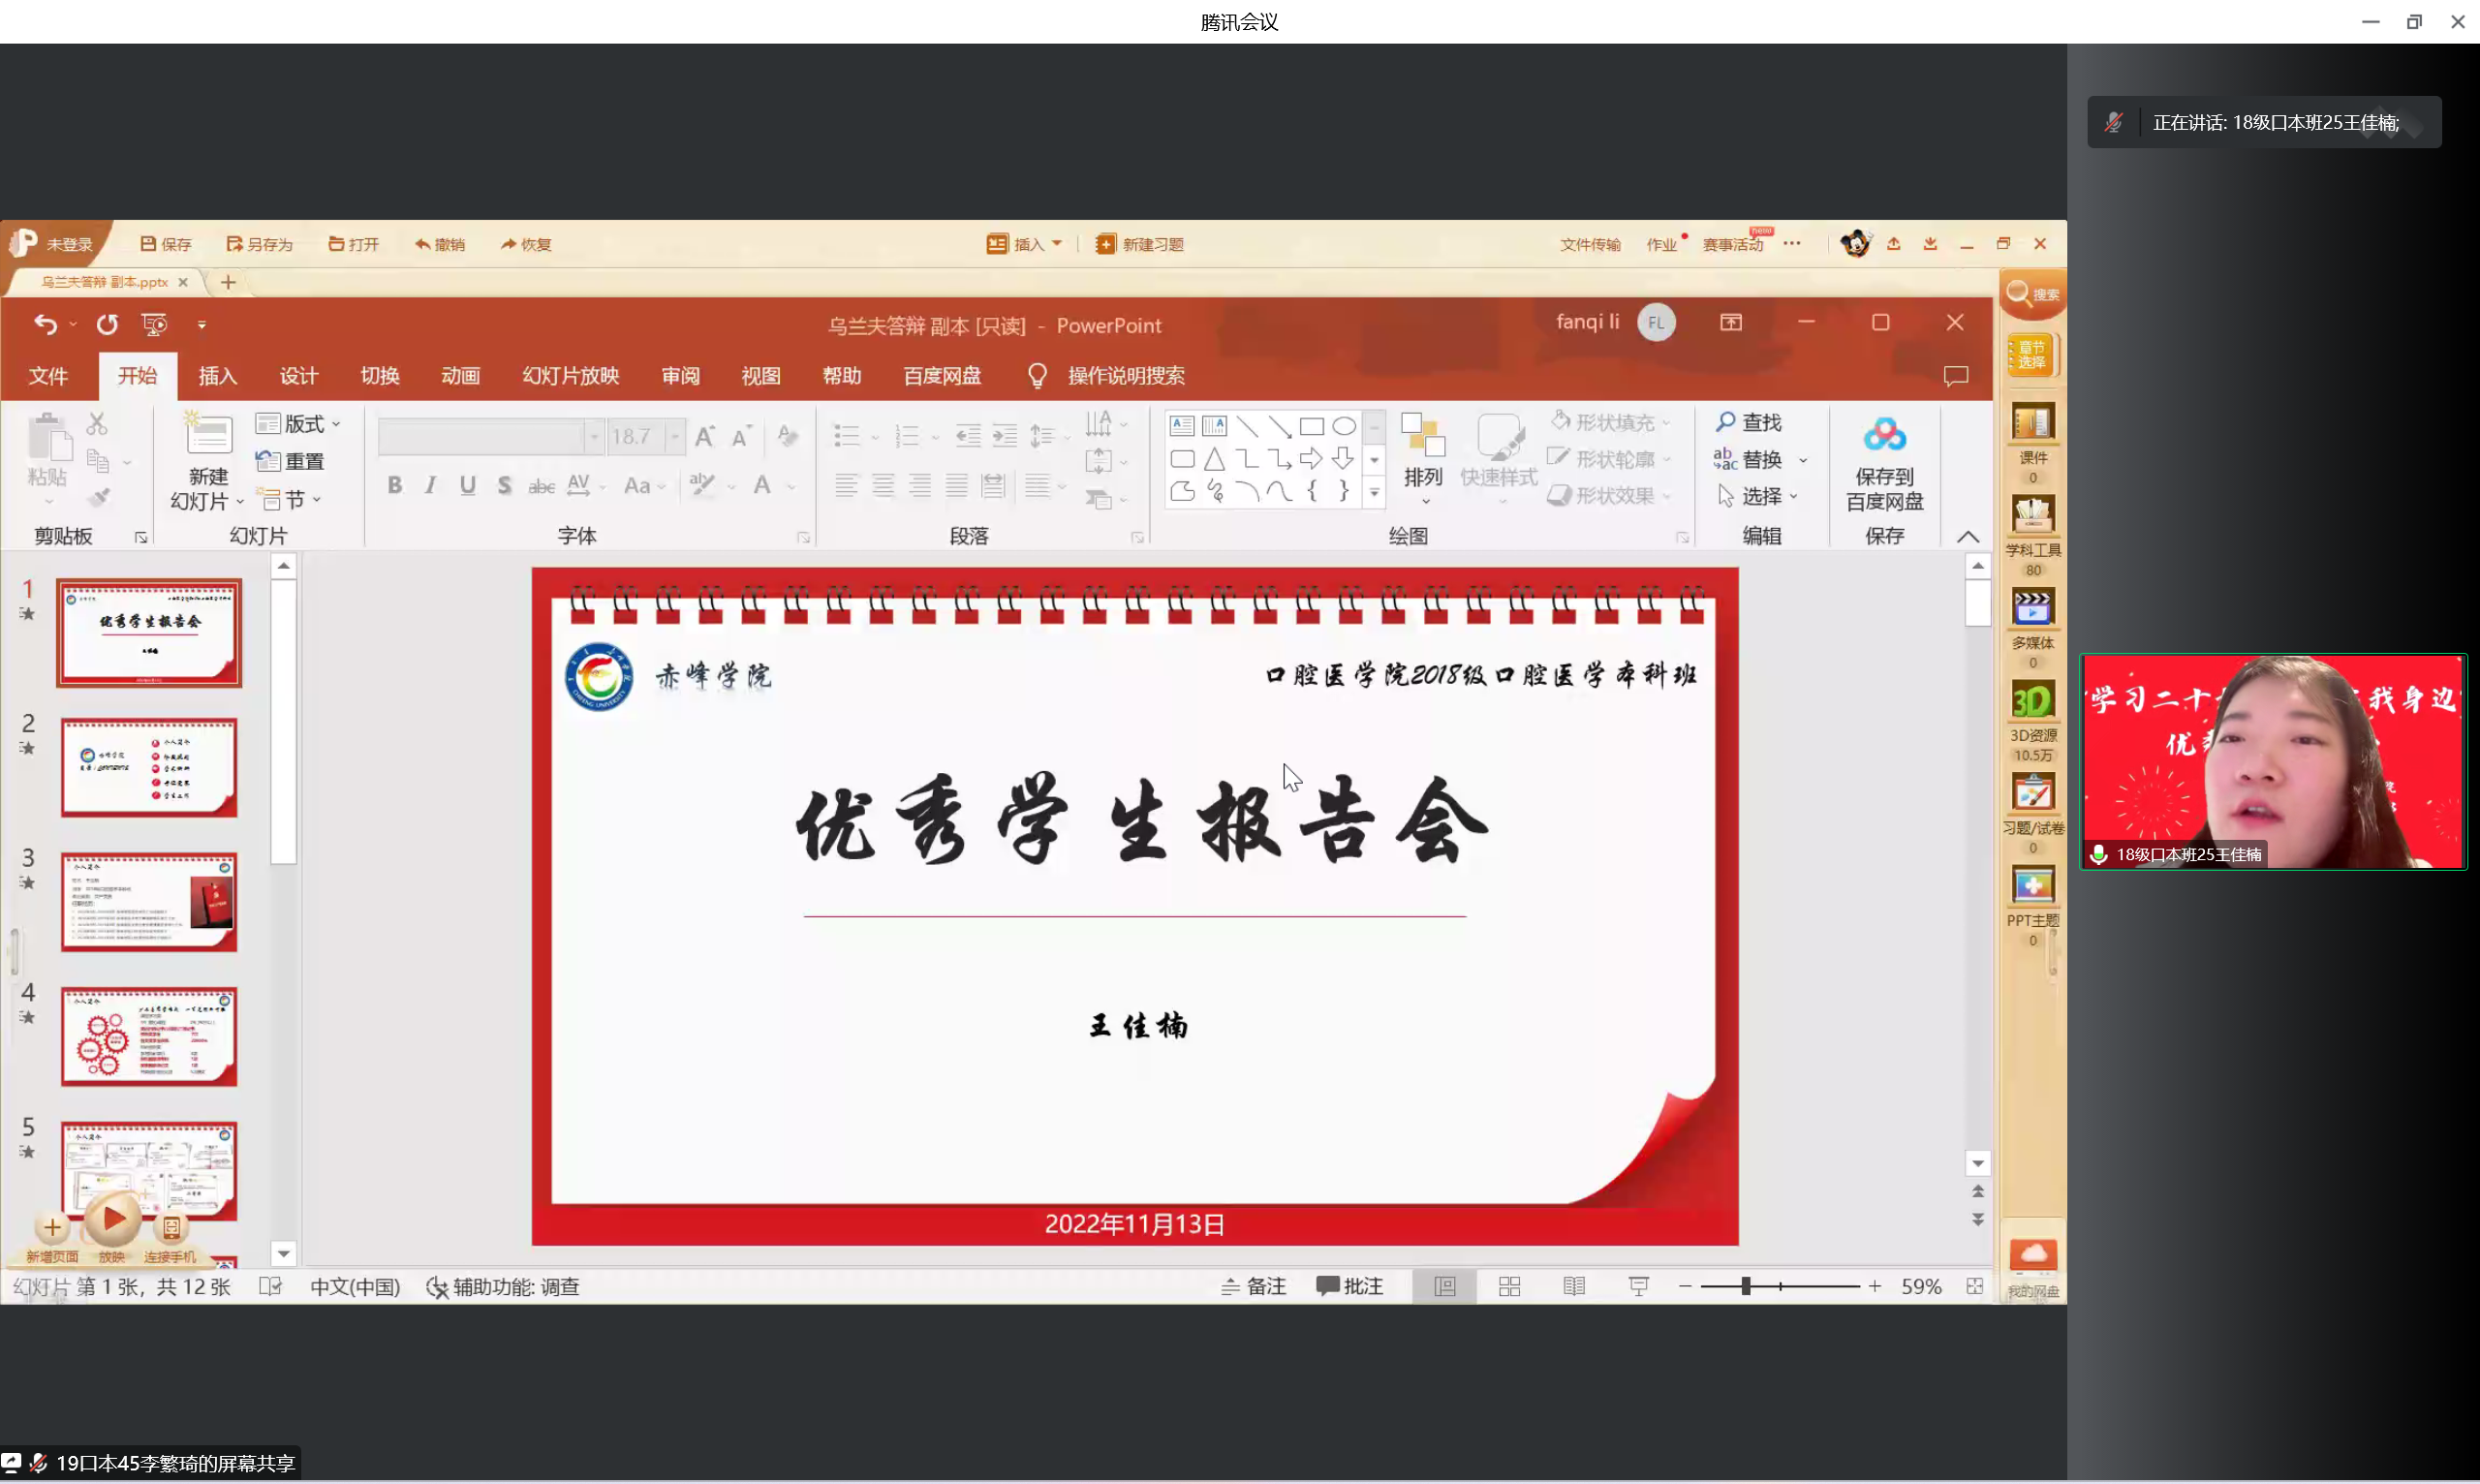Click the Find search icon
Viewport: 2480px width, 1484px height.
[x=1726, y=422]
